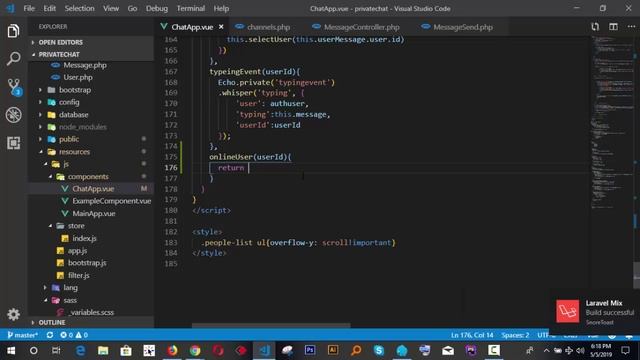Open the Selection menu
The image size is (640, 360).
pos(79,8)
